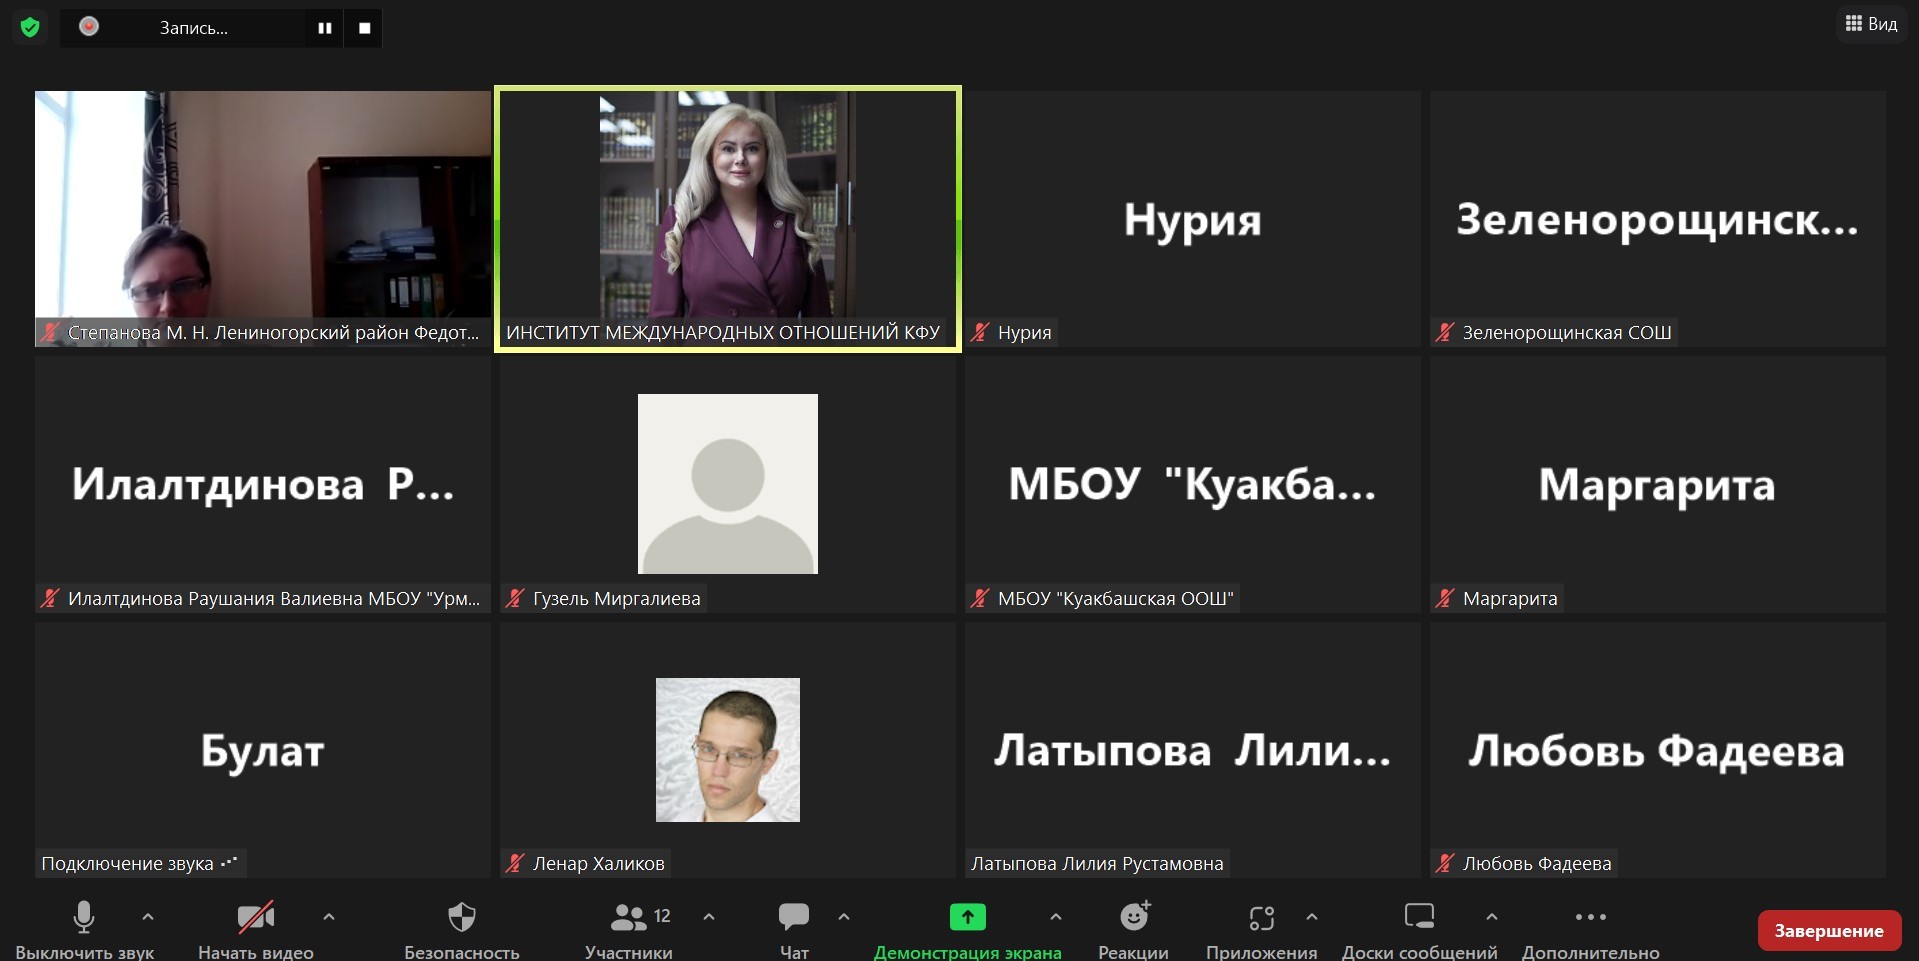Open the Участники panel

point(629,917)
